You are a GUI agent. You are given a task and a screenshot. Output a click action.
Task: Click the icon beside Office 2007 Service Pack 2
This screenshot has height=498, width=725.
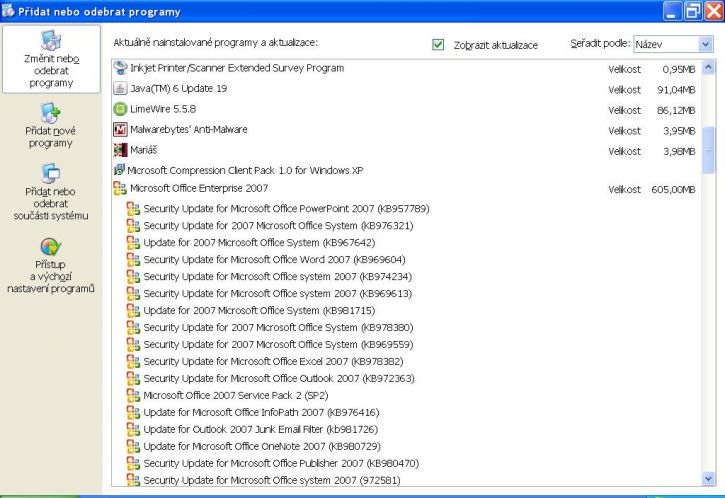(133, 395)
